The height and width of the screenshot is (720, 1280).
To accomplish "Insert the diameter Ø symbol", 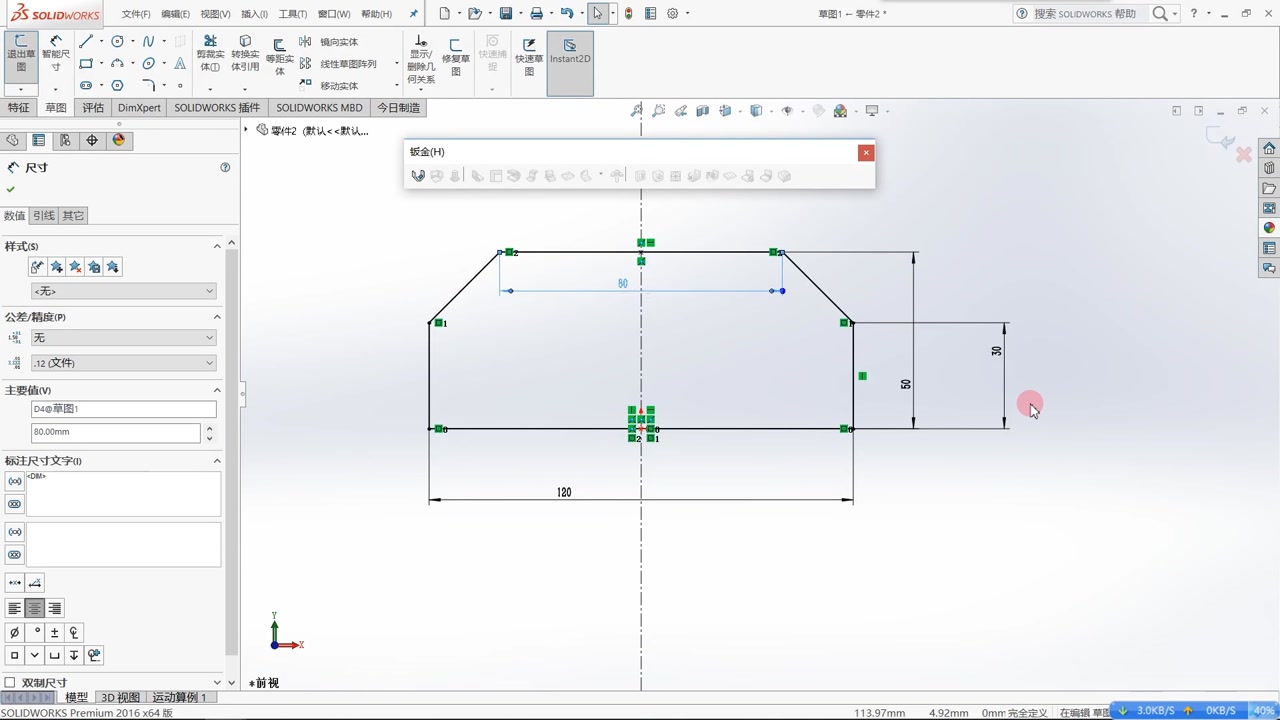I will pos(14,633).
